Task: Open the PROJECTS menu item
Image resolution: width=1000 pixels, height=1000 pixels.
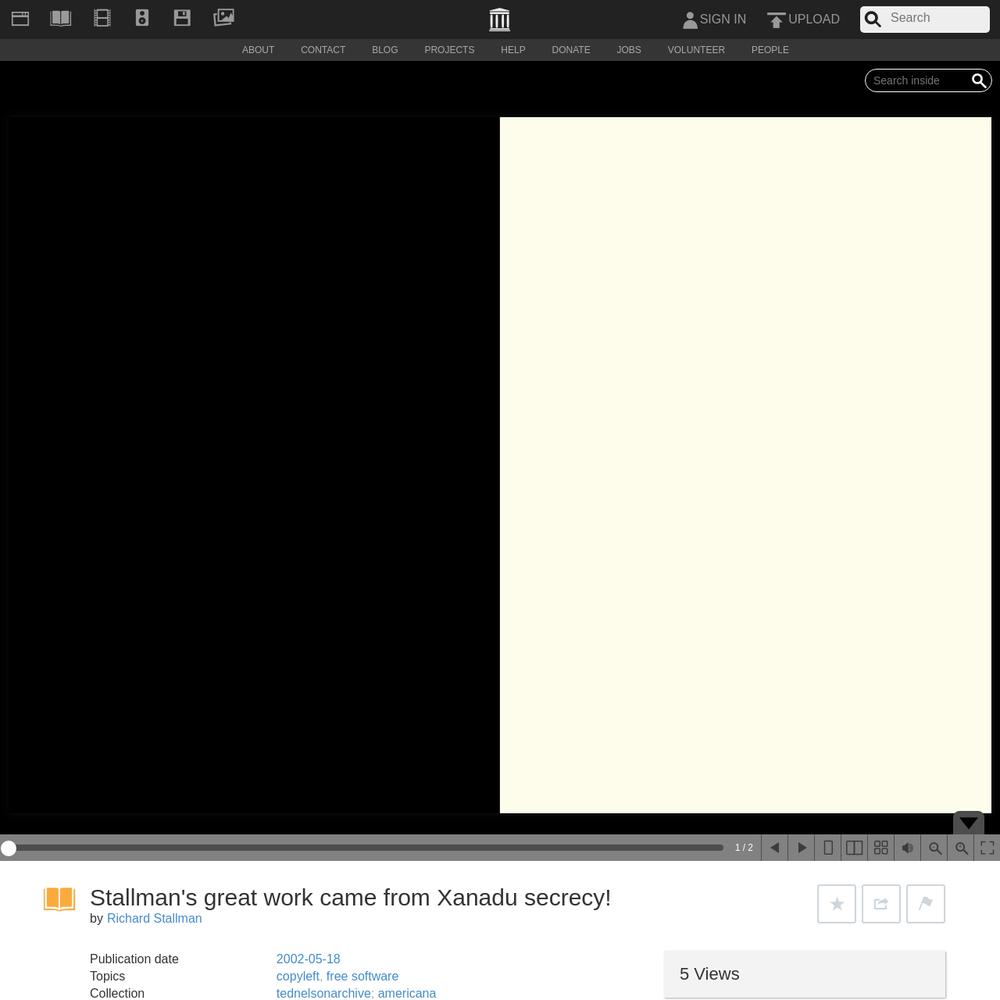Action: pos(449,50)
